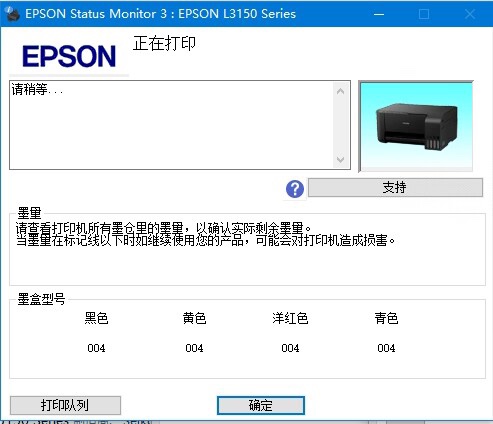
Task: Click the 青色 ink label
Action: click(x=386, y=318)
